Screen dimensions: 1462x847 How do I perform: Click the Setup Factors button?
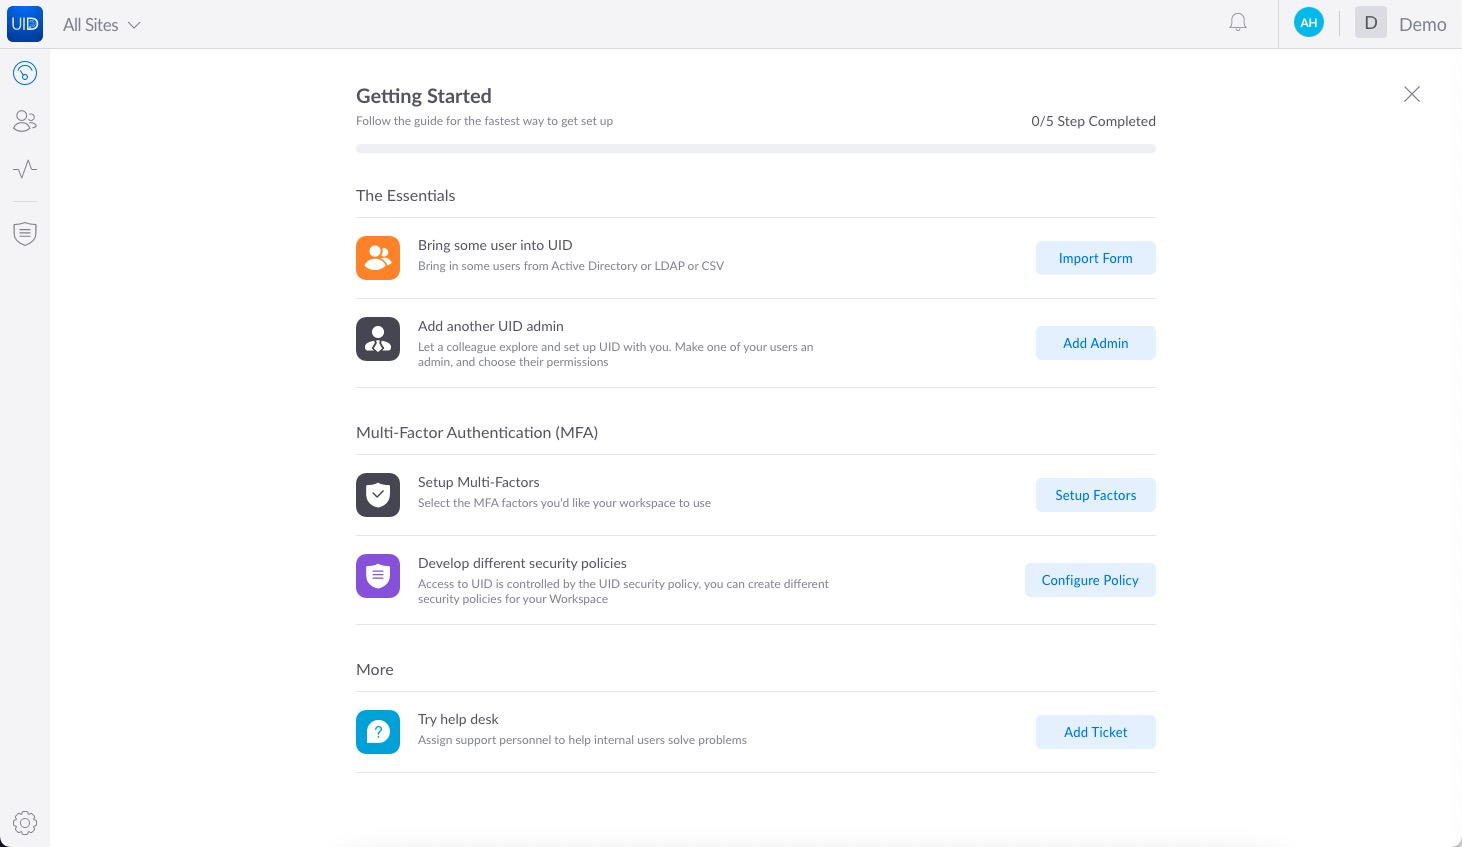pos(1095,495)
